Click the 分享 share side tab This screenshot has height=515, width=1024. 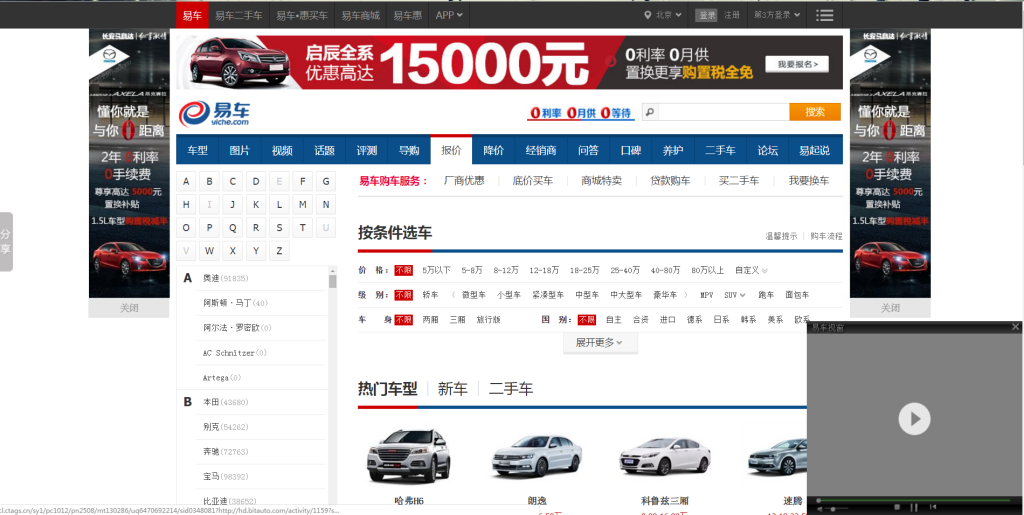[6, 242]
